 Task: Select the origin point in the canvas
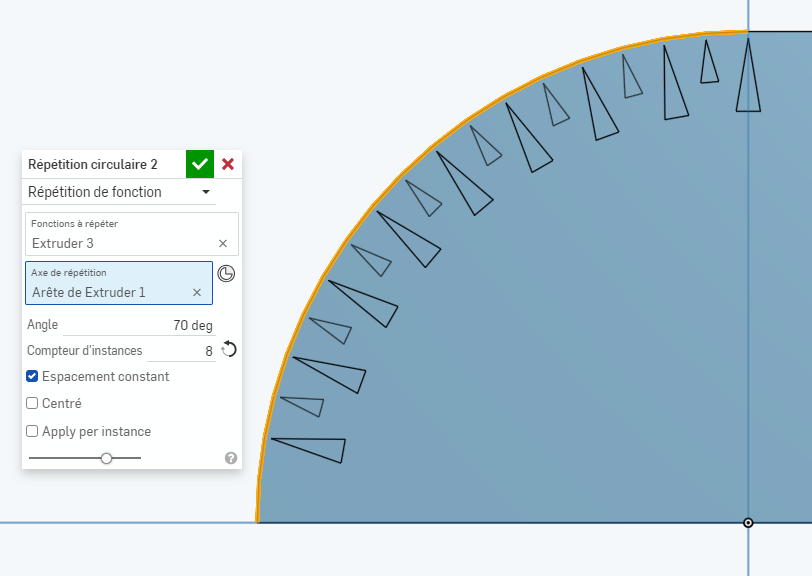click(748, 523)
